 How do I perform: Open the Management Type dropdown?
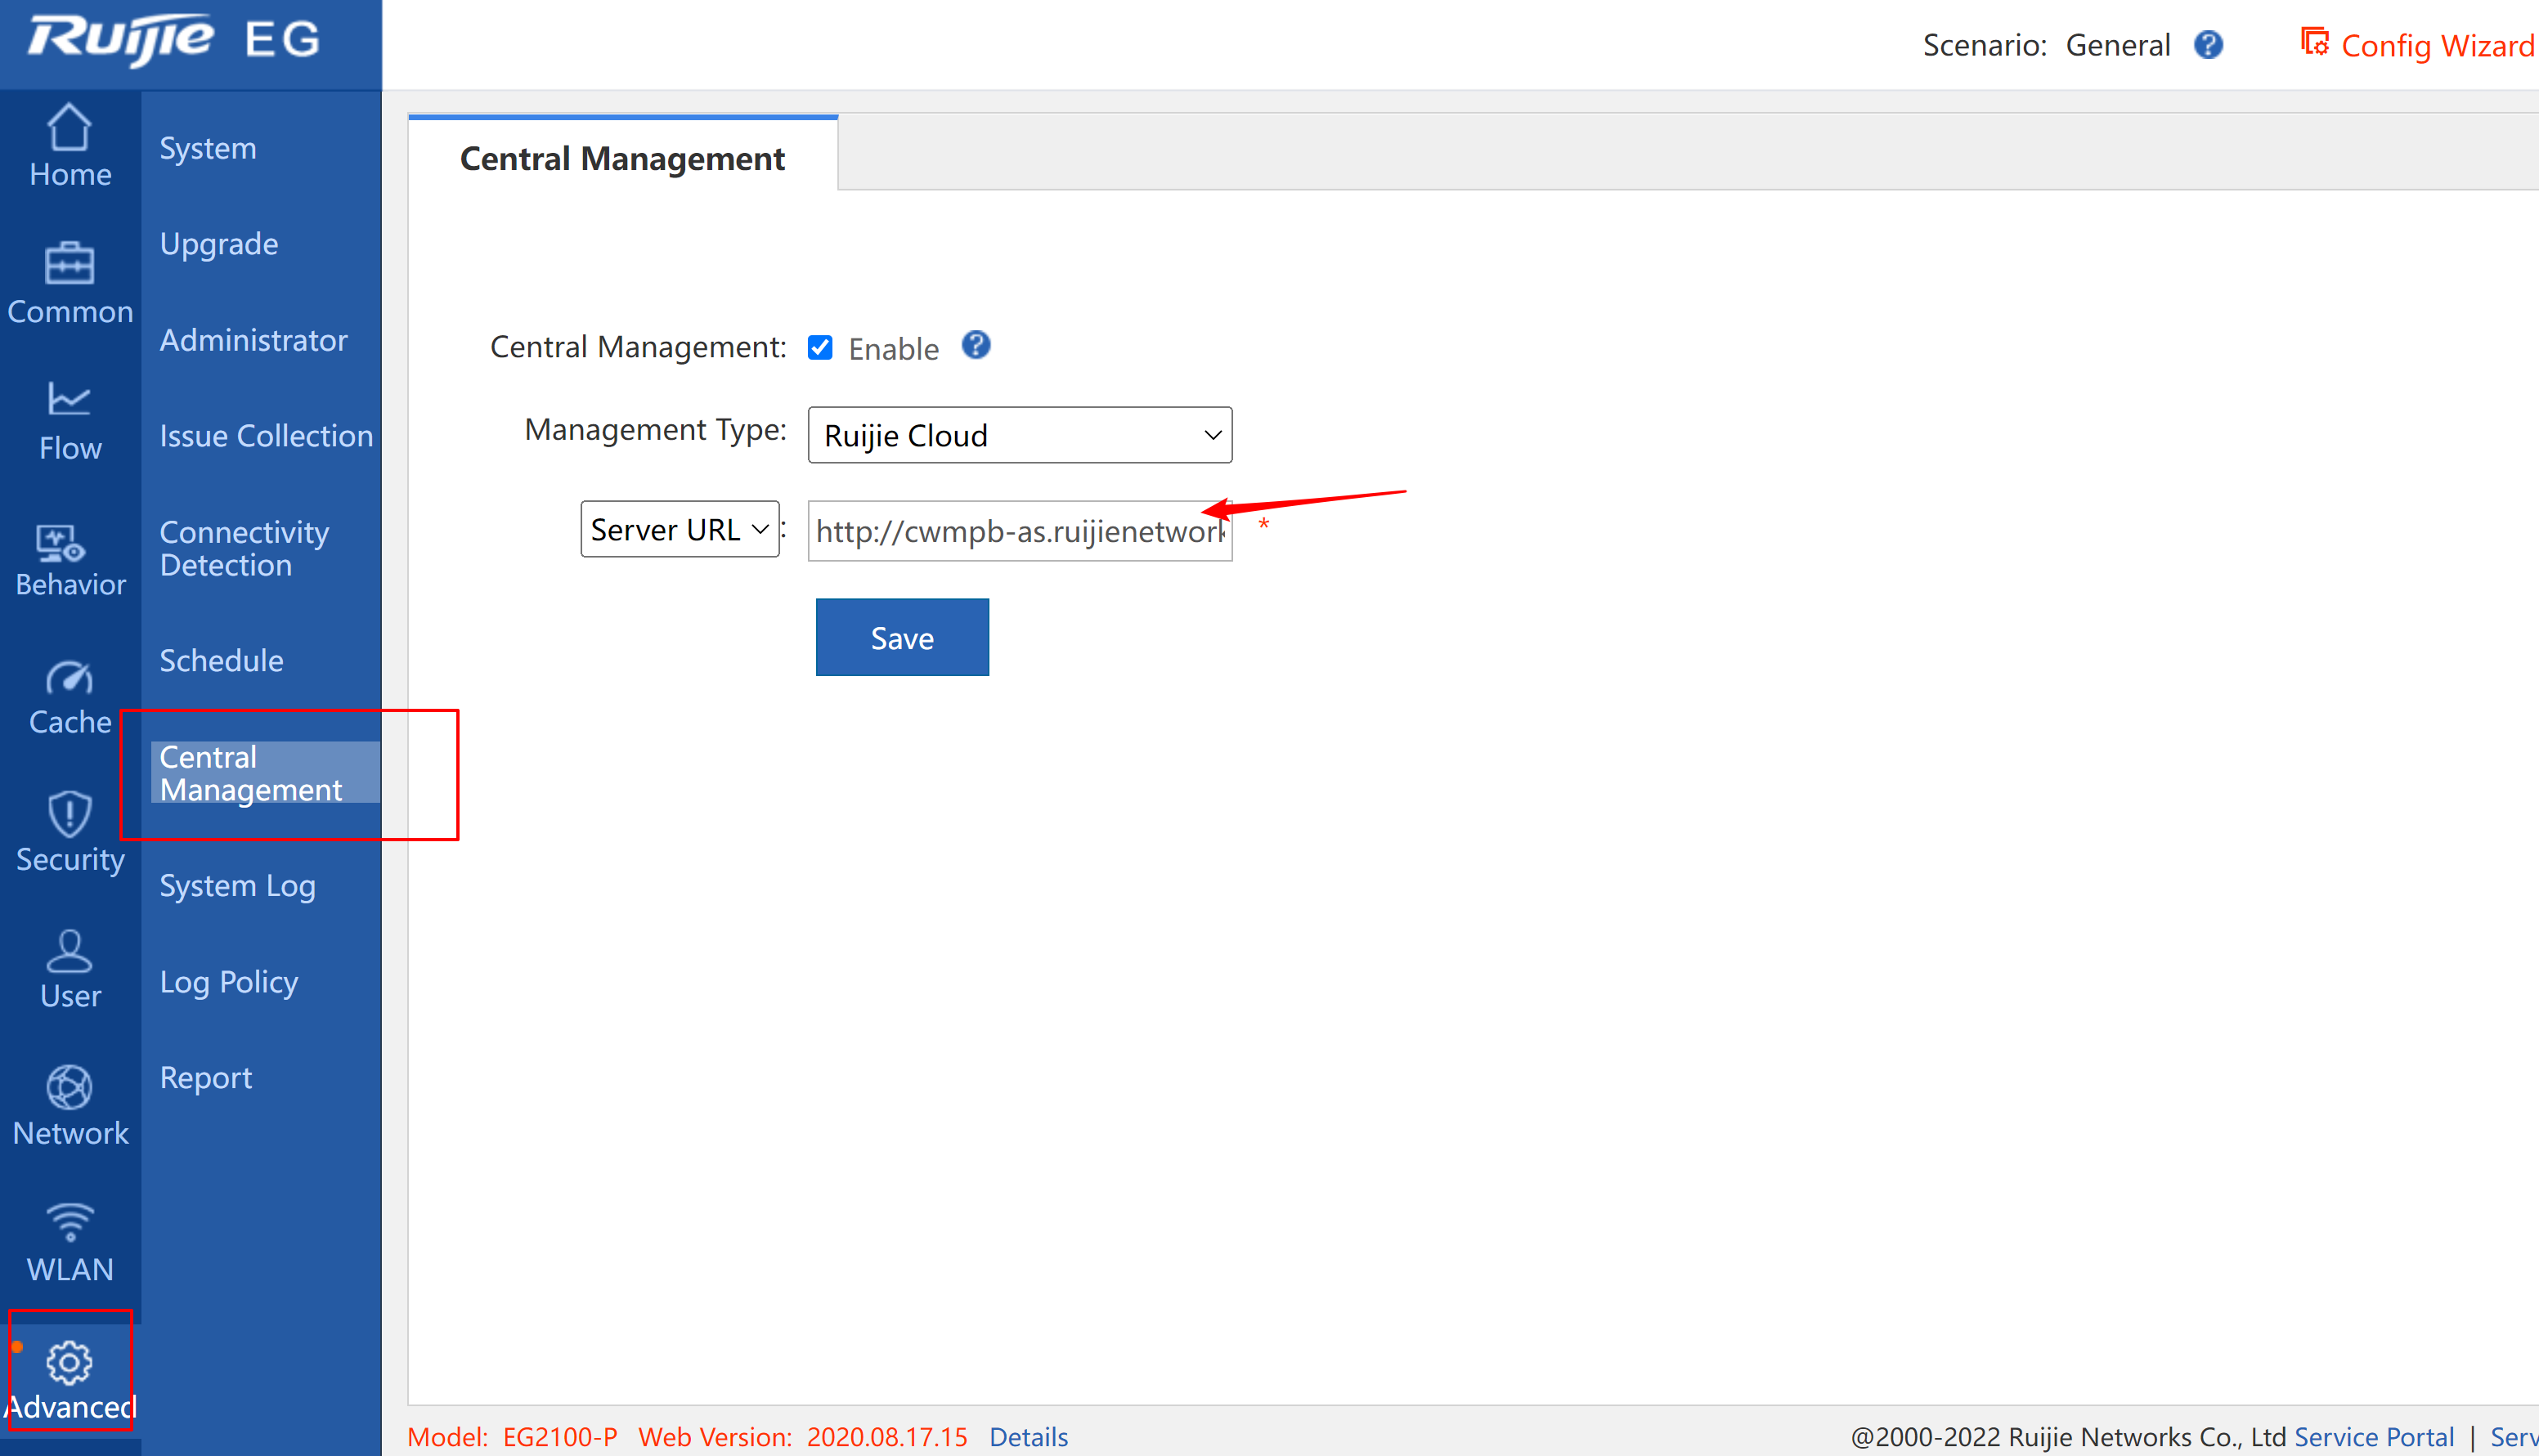point(1020,435)
